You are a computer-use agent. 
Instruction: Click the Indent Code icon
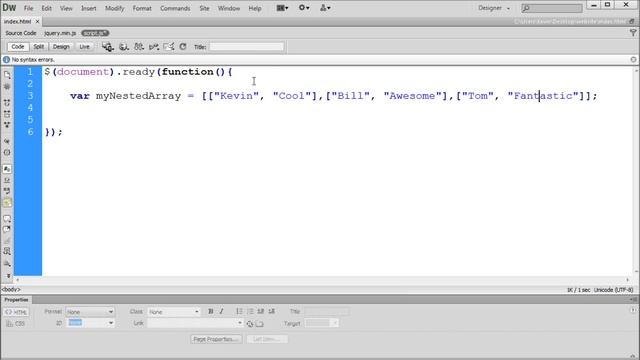tap(7, 263)
